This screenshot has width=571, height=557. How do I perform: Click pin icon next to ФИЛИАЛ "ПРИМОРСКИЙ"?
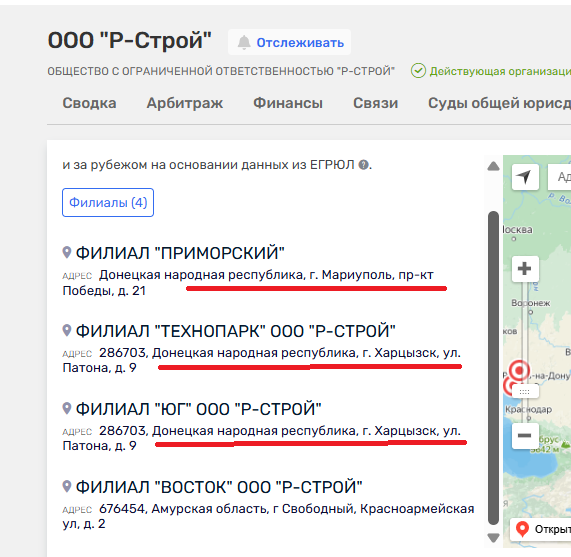tap(67, 252)
